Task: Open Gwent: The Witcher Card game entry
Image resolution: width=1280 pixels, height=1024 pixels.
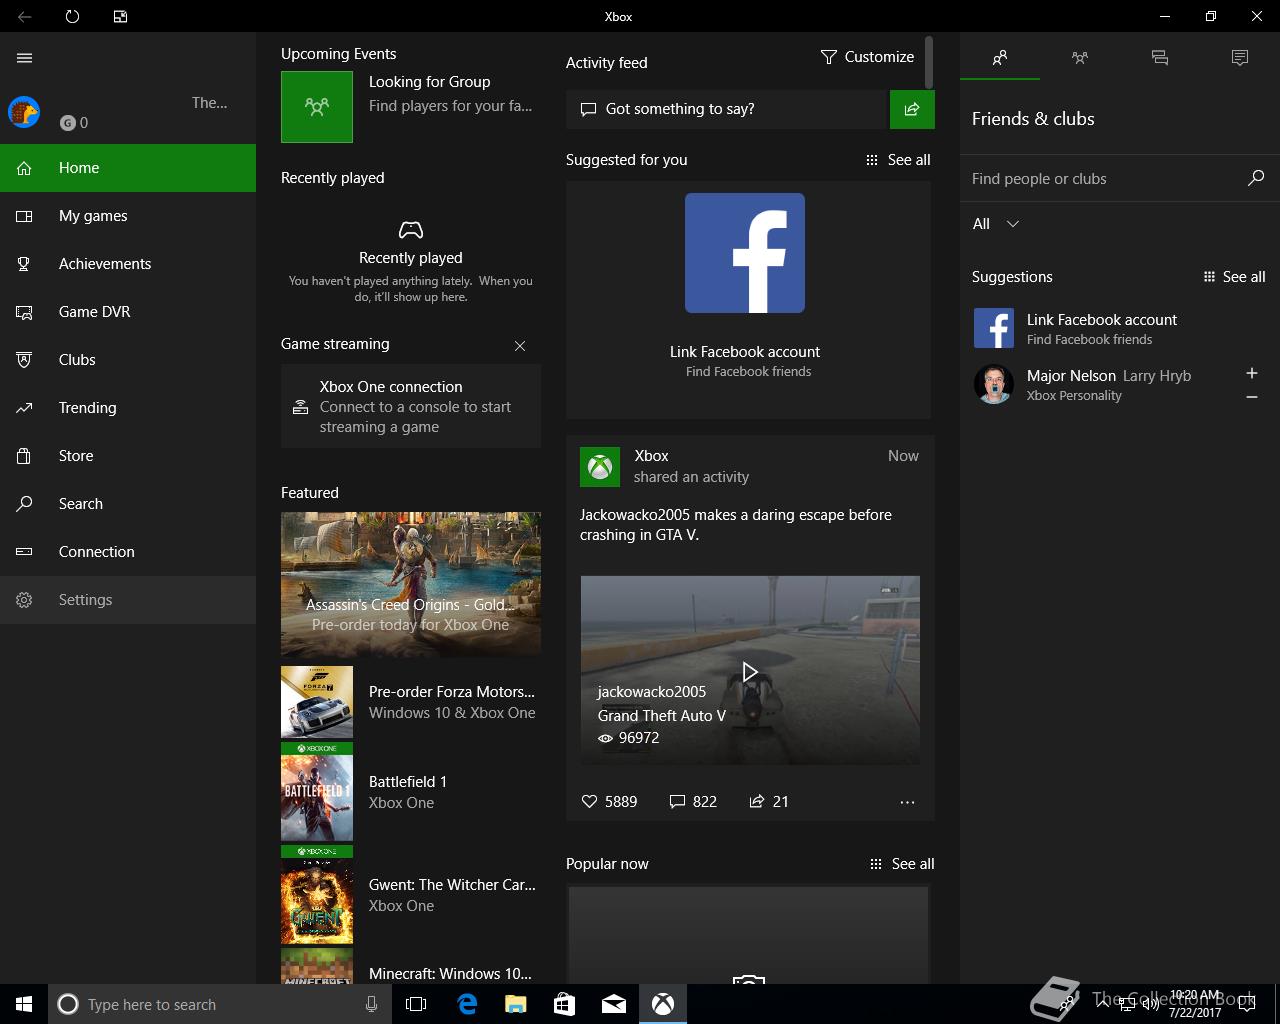Action: pyautogui.click(x=411, y=895)
